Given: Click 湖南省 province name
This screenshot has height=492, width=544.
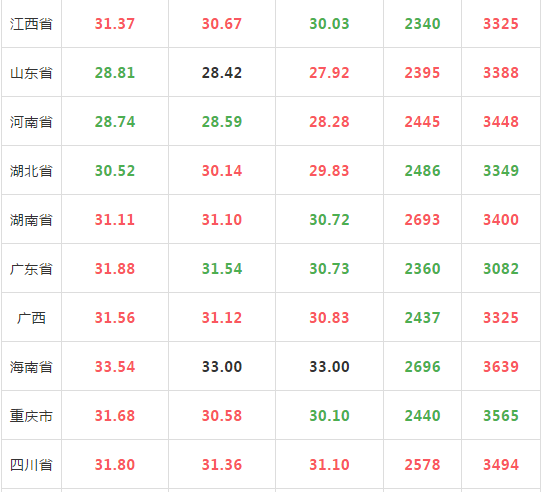Looking at the screenshot, I should coord(31,220).
